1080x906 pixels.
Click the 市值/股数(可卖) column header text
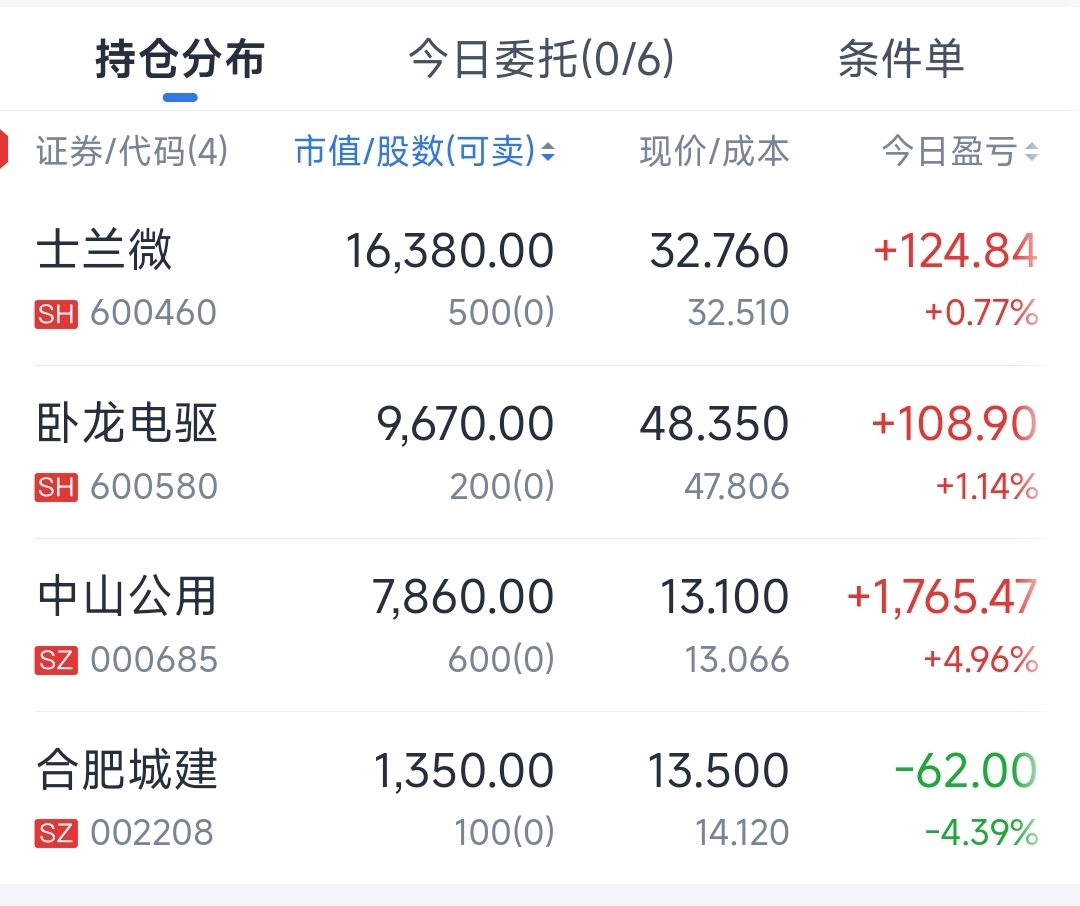click(414, 152)
